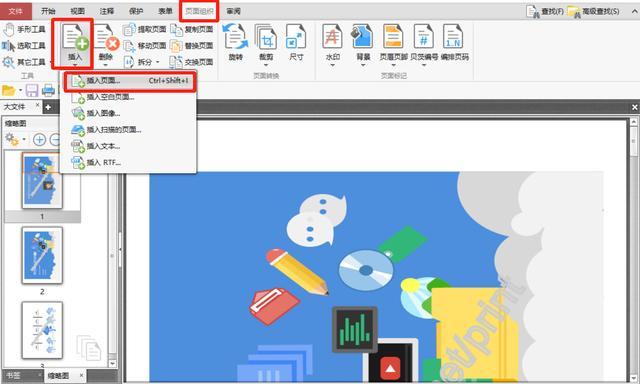The height and width of the screenshot is (384, 640).
Task: Select page 1 thumbnail
Action: [x=42, y=180]
